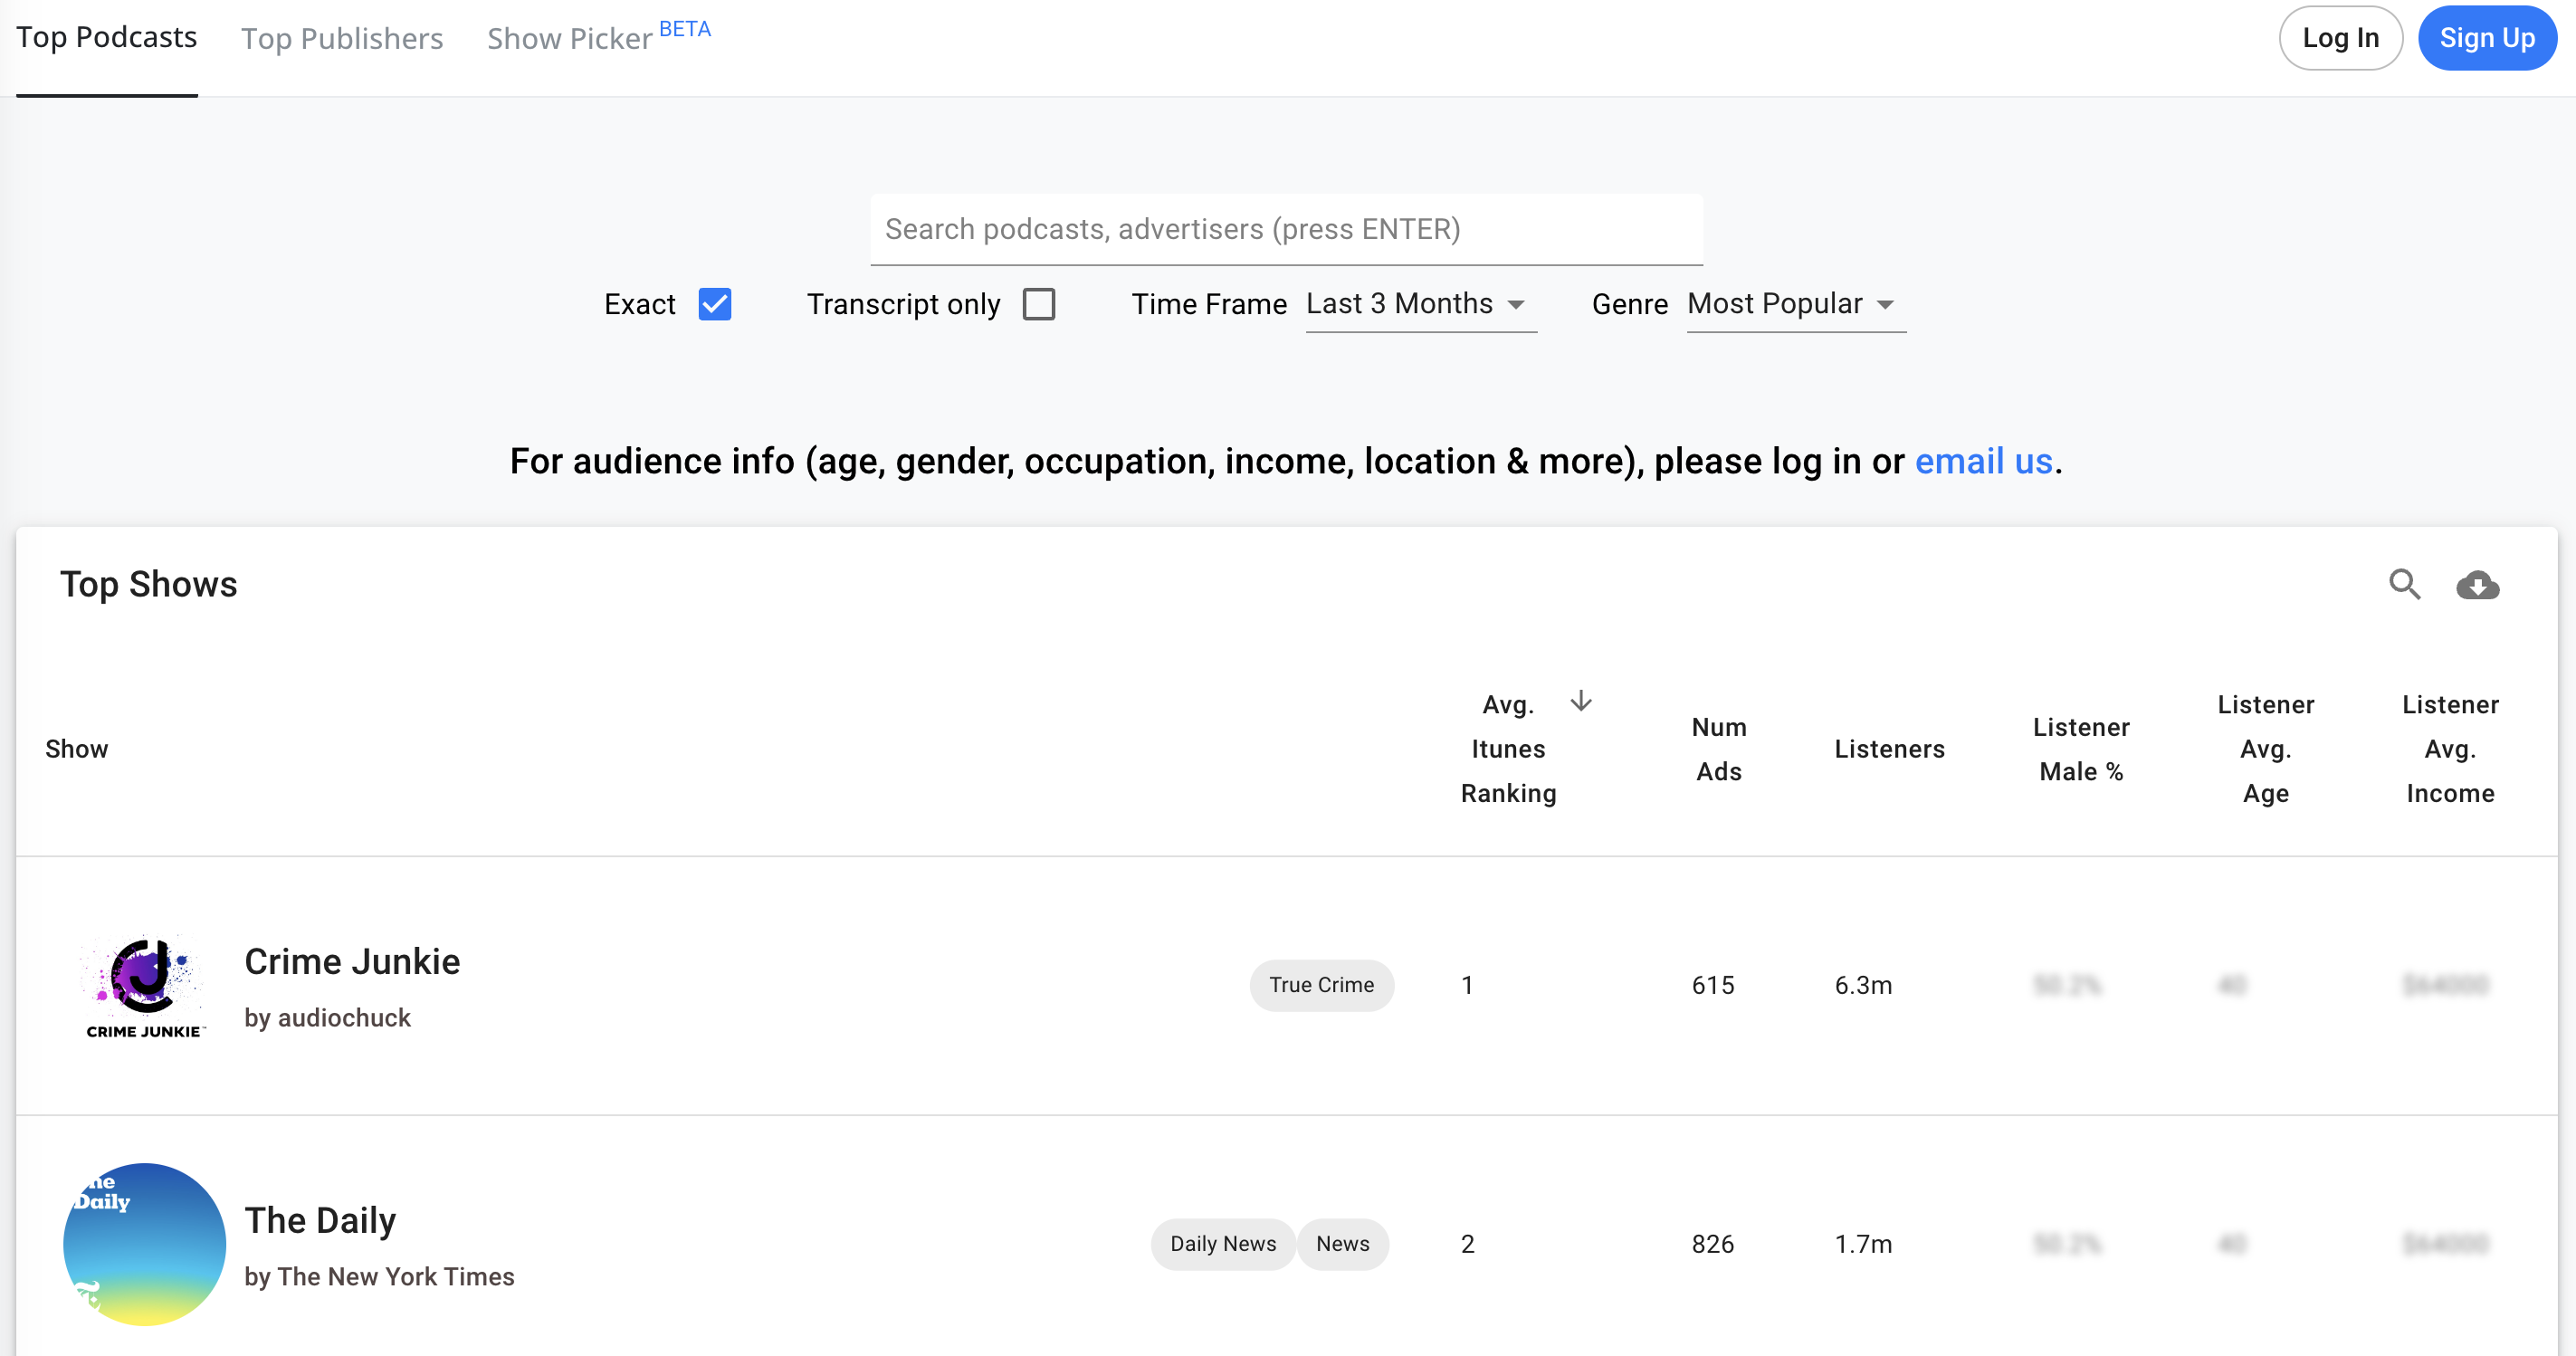Click publisher 'by audiochuck'
Image resolution: width=2576 pixels, height=1356 pixels.
(327, 1018)
